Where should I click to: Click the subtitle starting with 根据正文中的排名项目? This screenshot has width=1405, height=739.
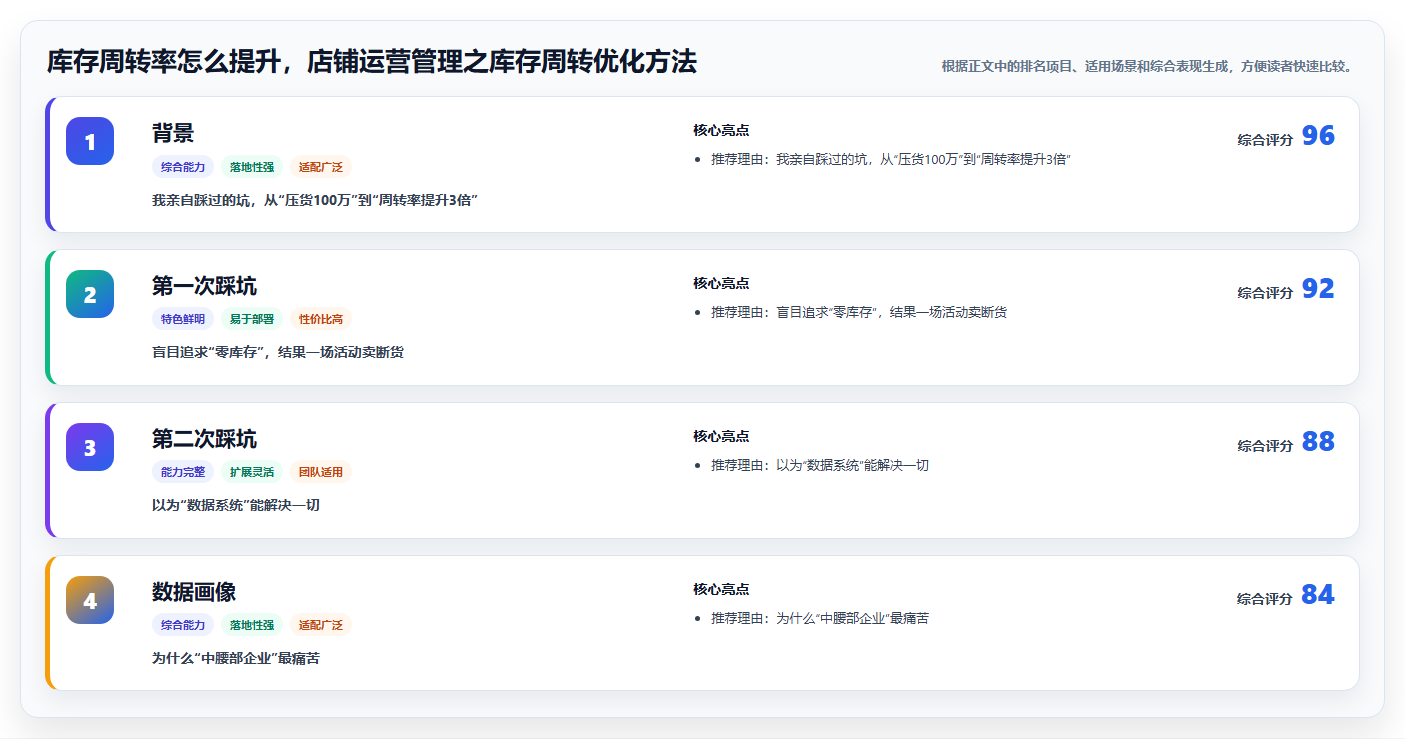tap(1148, 66)
